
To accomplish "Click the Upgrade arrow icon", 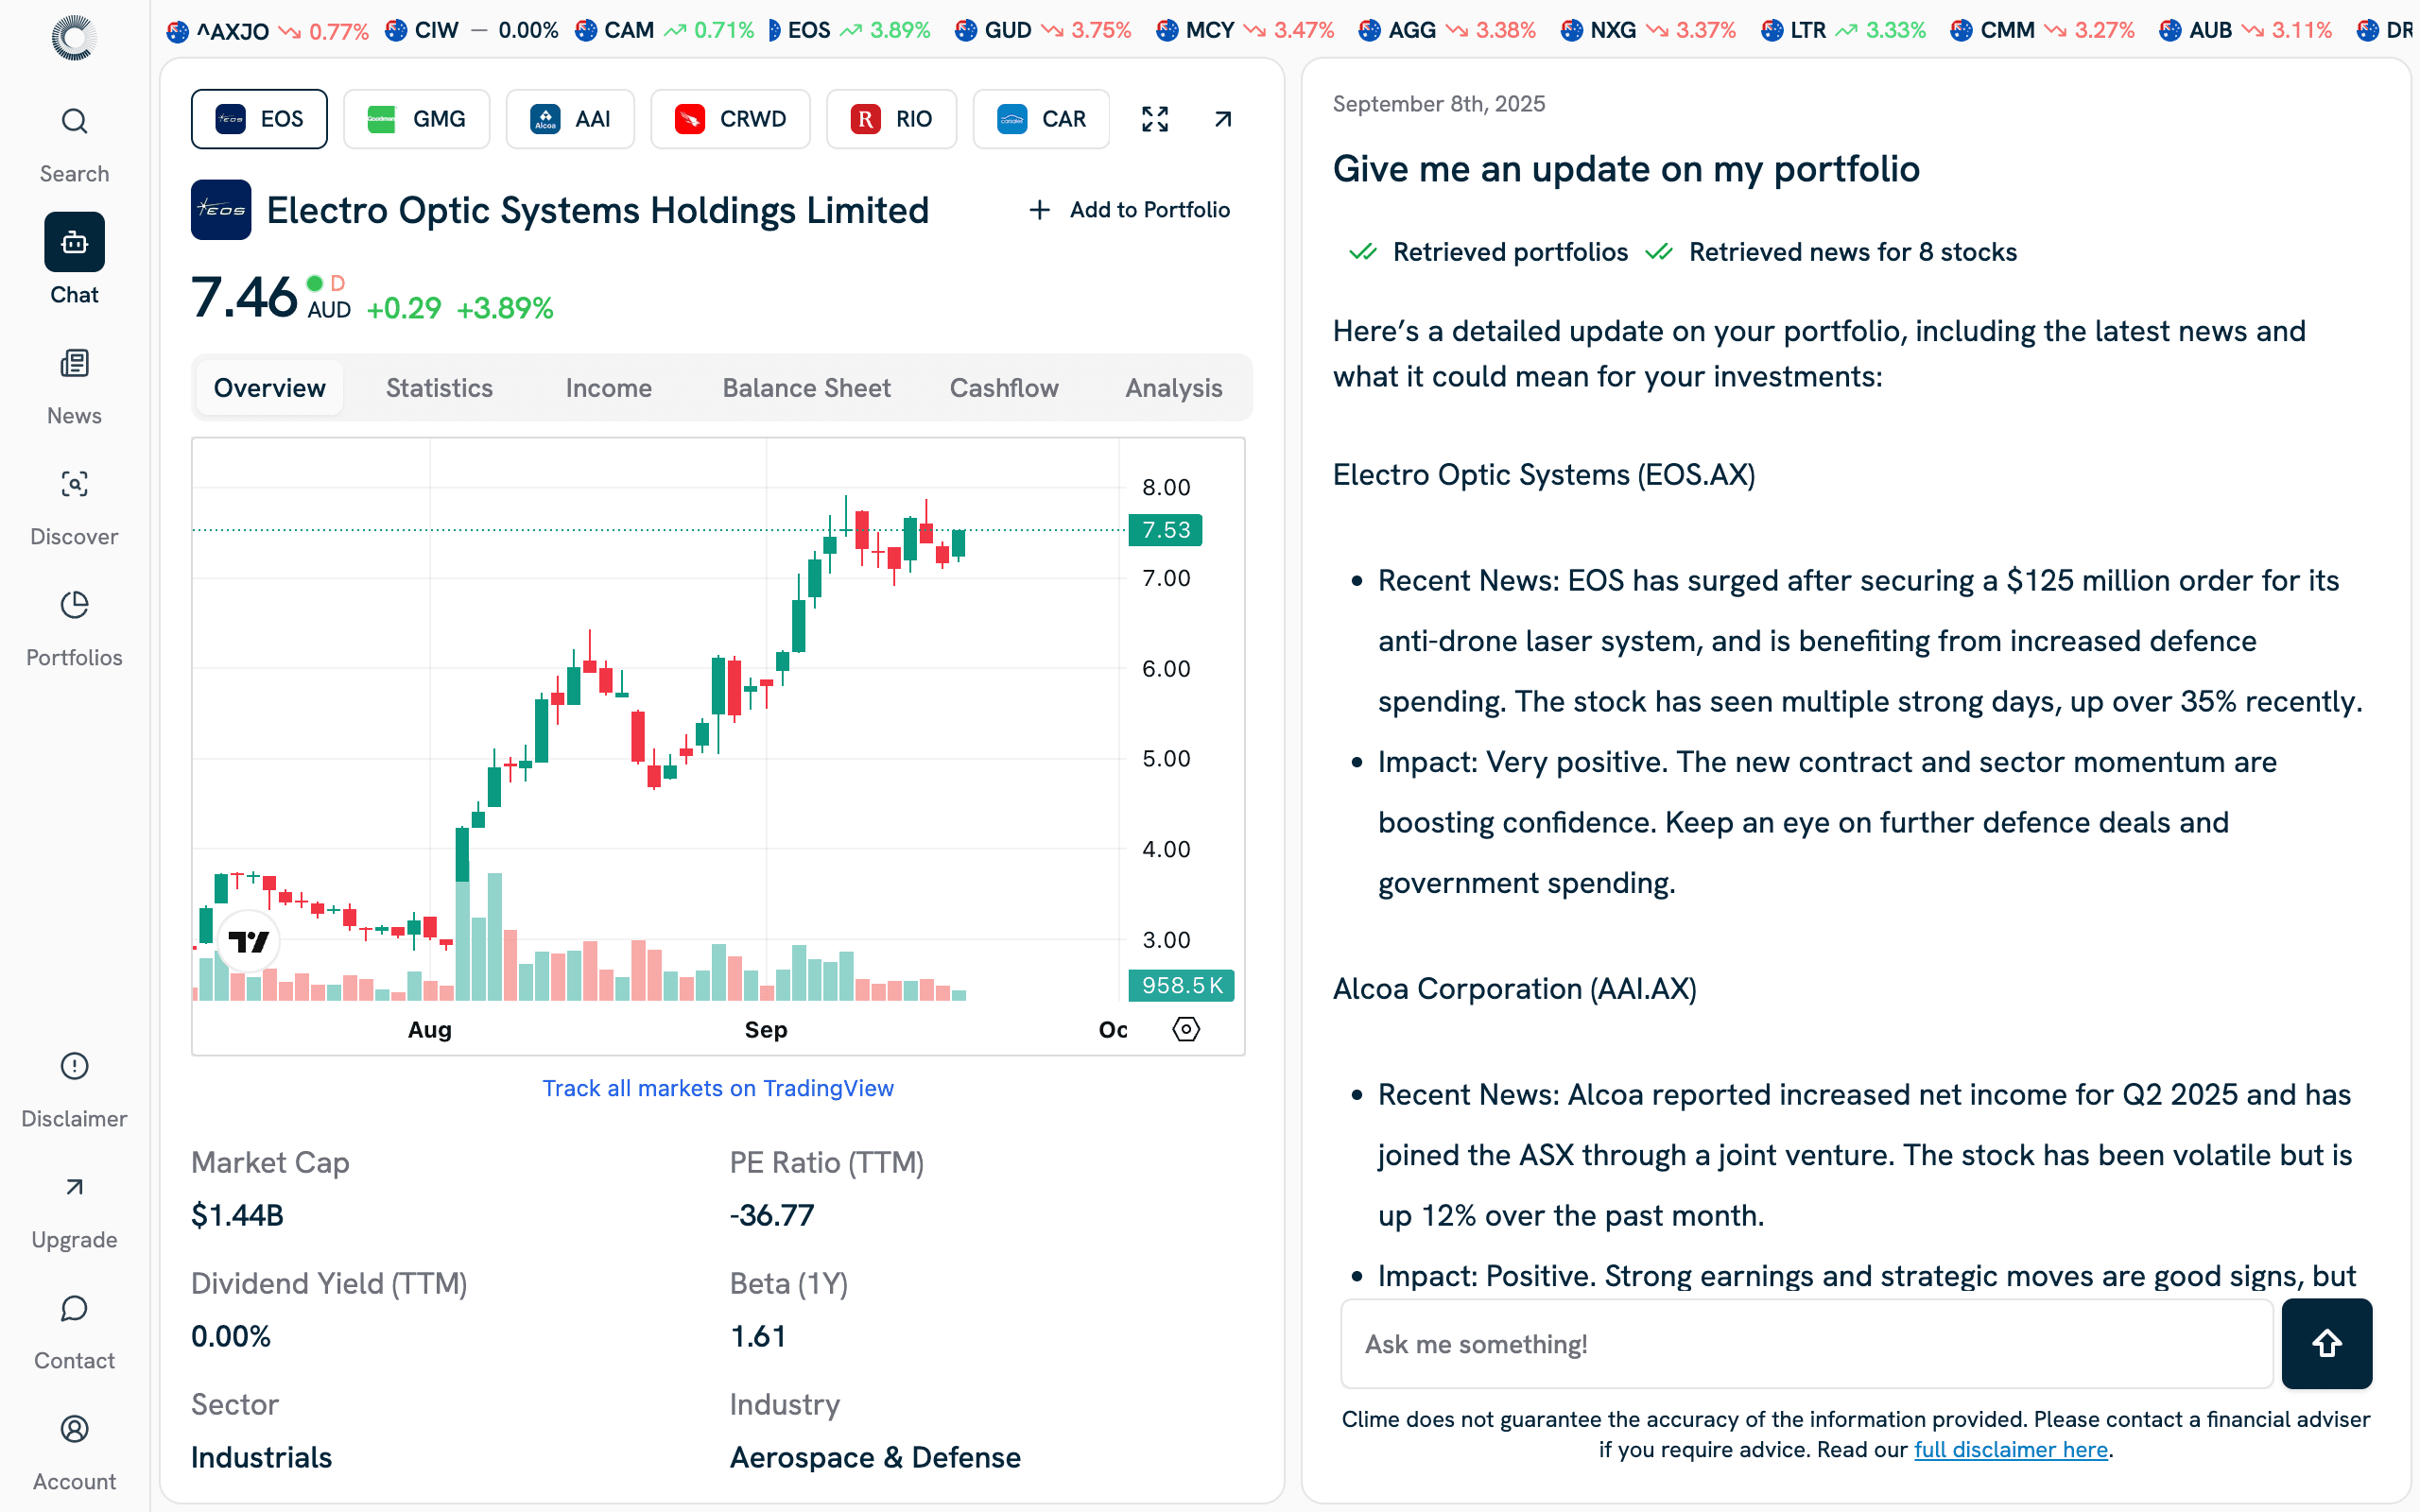I will click(74, 1187).
